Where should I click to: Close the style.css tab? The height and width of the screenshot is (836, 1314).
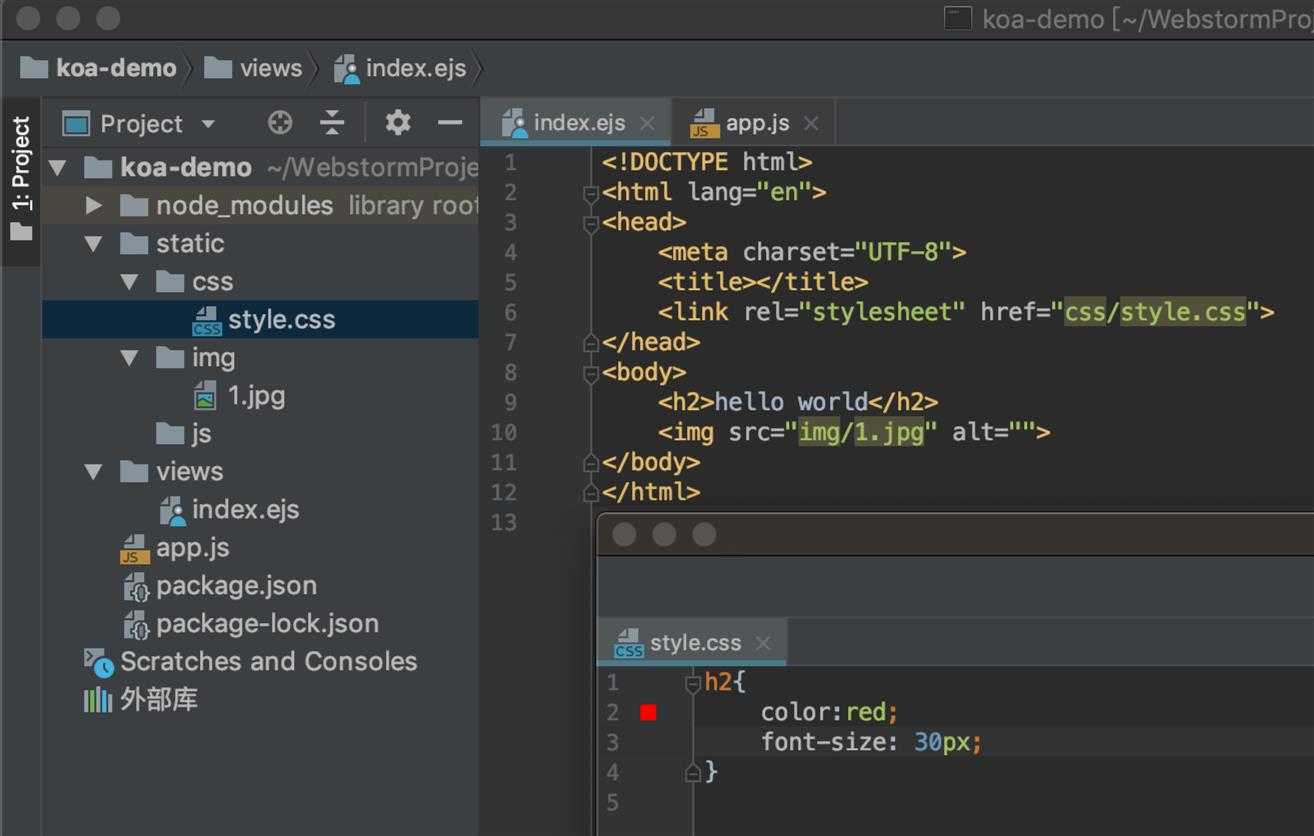pyautogui.click(x=763, y=643)
